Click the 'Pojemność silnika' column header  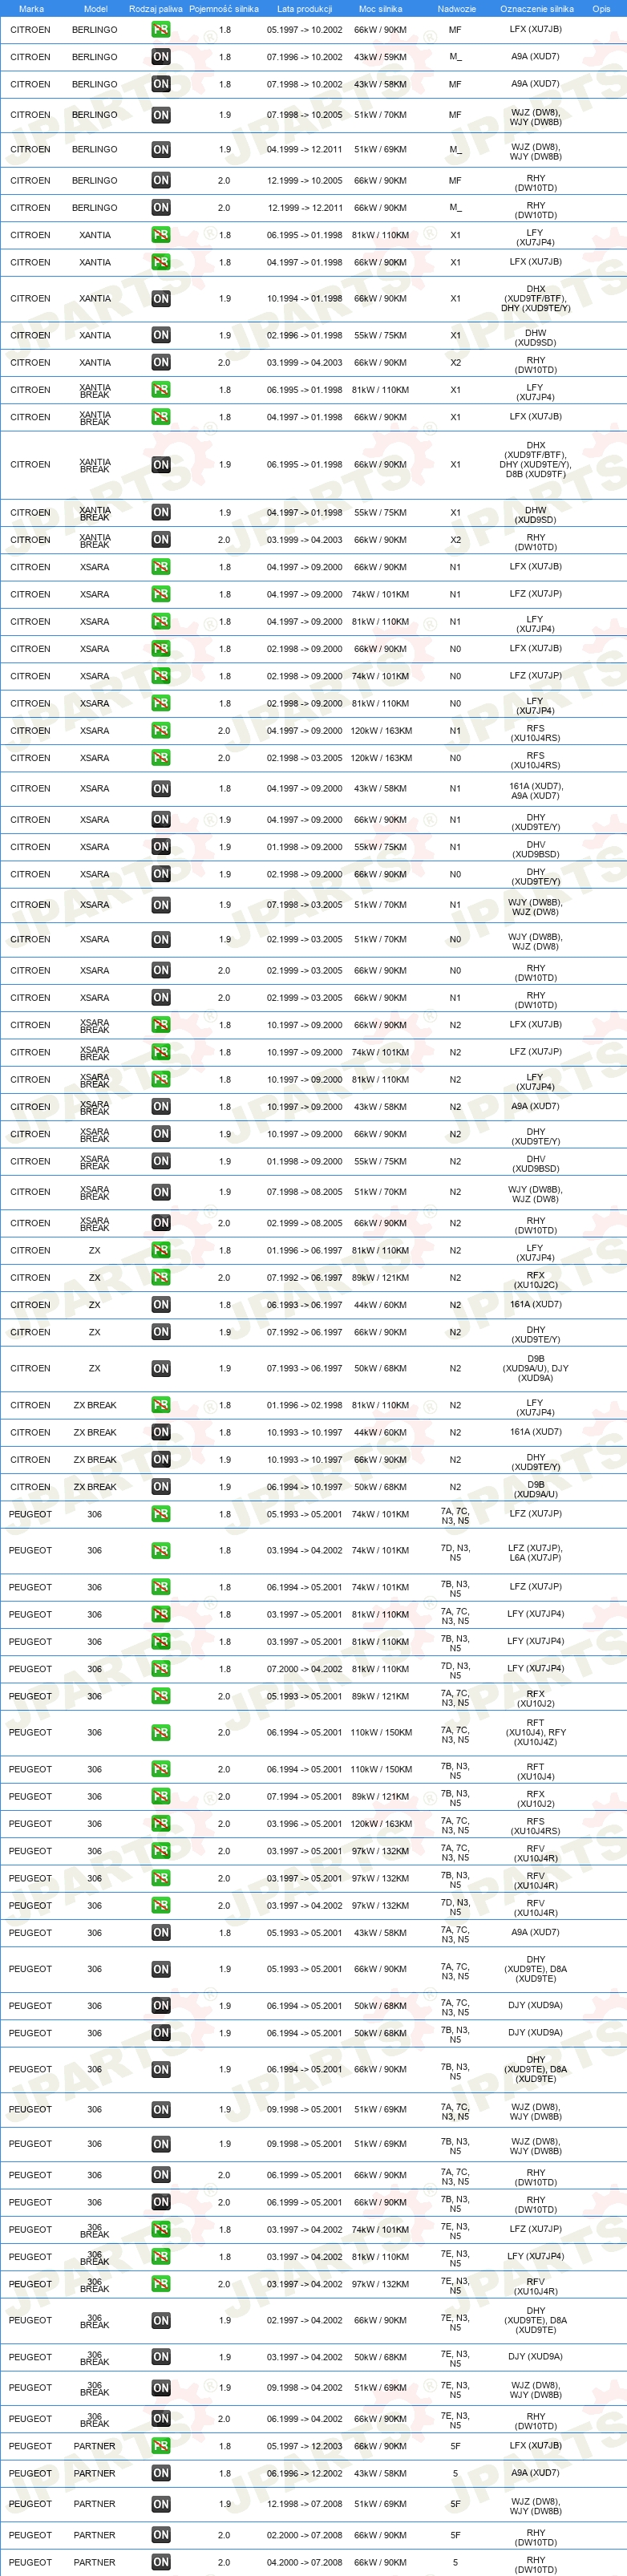224,9
